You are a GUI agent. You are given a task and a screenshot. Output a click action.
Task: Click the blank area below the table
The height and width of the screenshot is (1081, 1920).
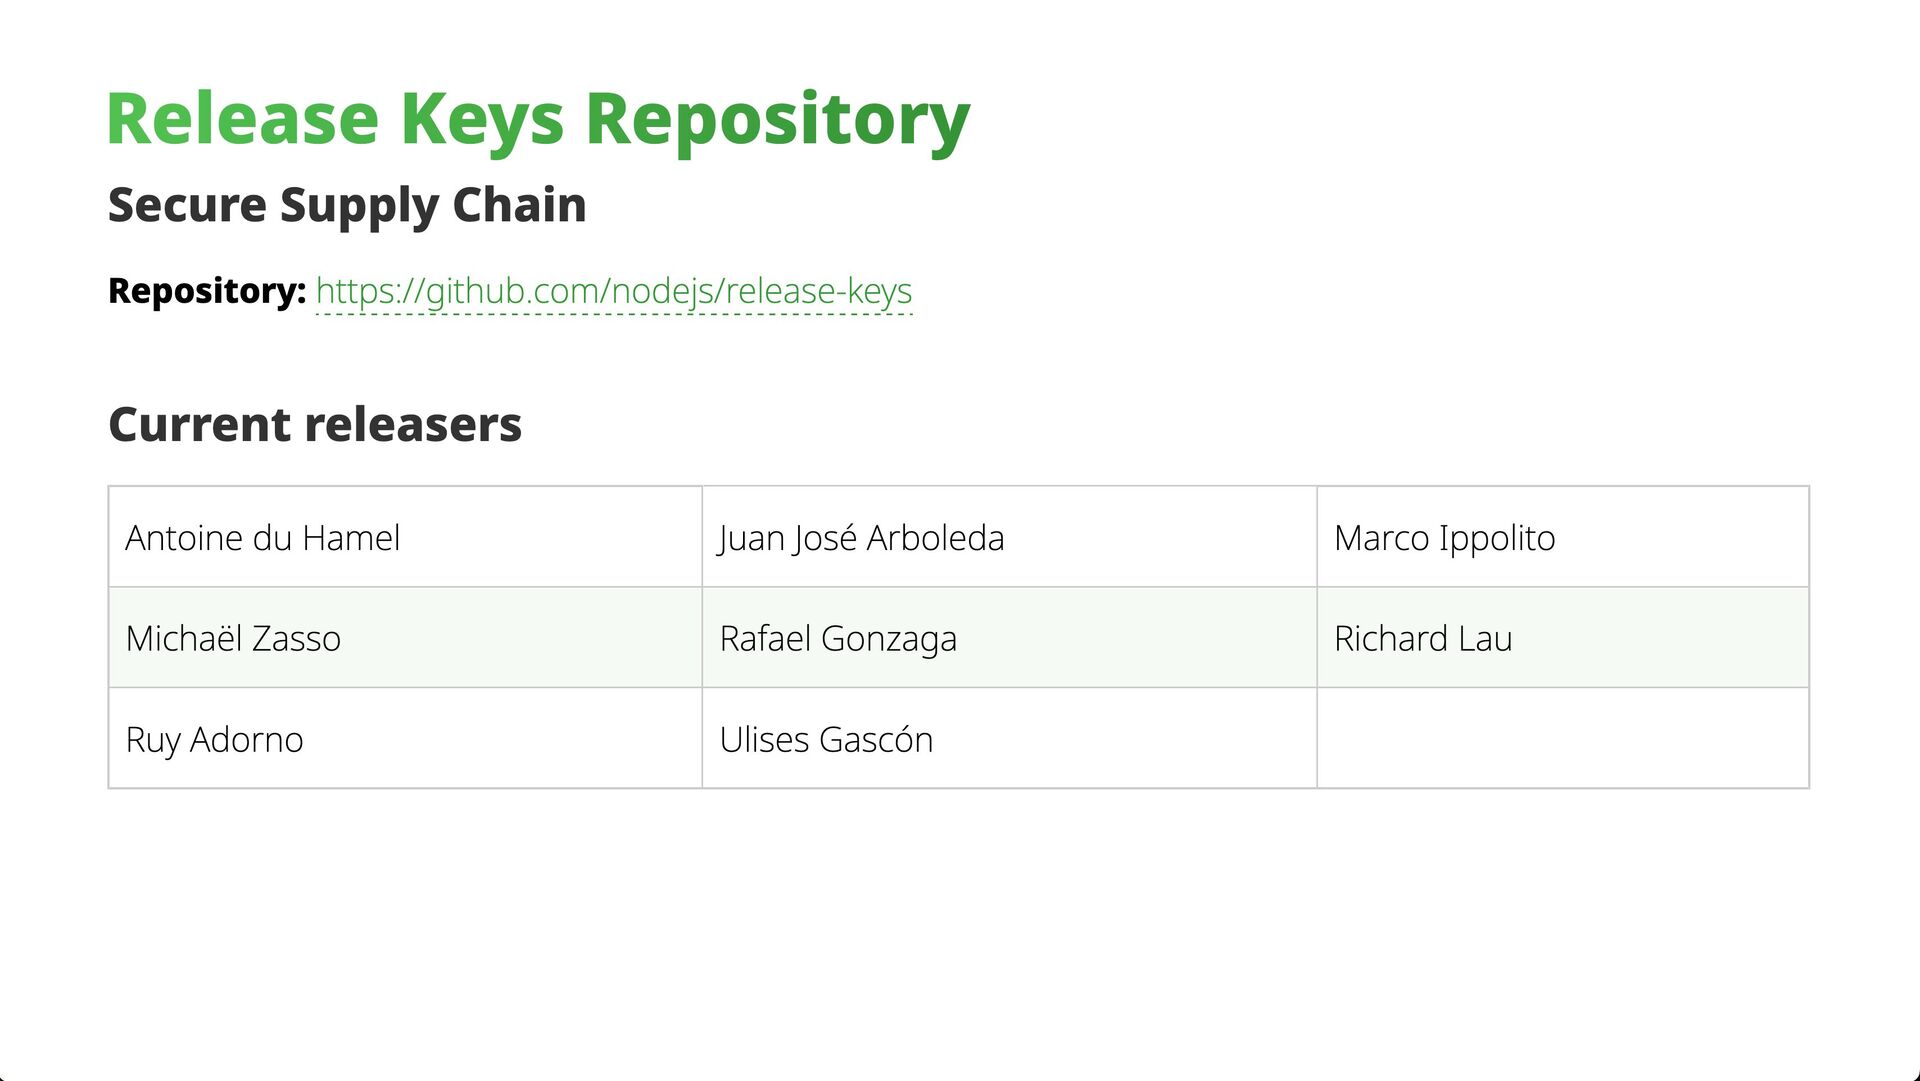coord(958,920)
